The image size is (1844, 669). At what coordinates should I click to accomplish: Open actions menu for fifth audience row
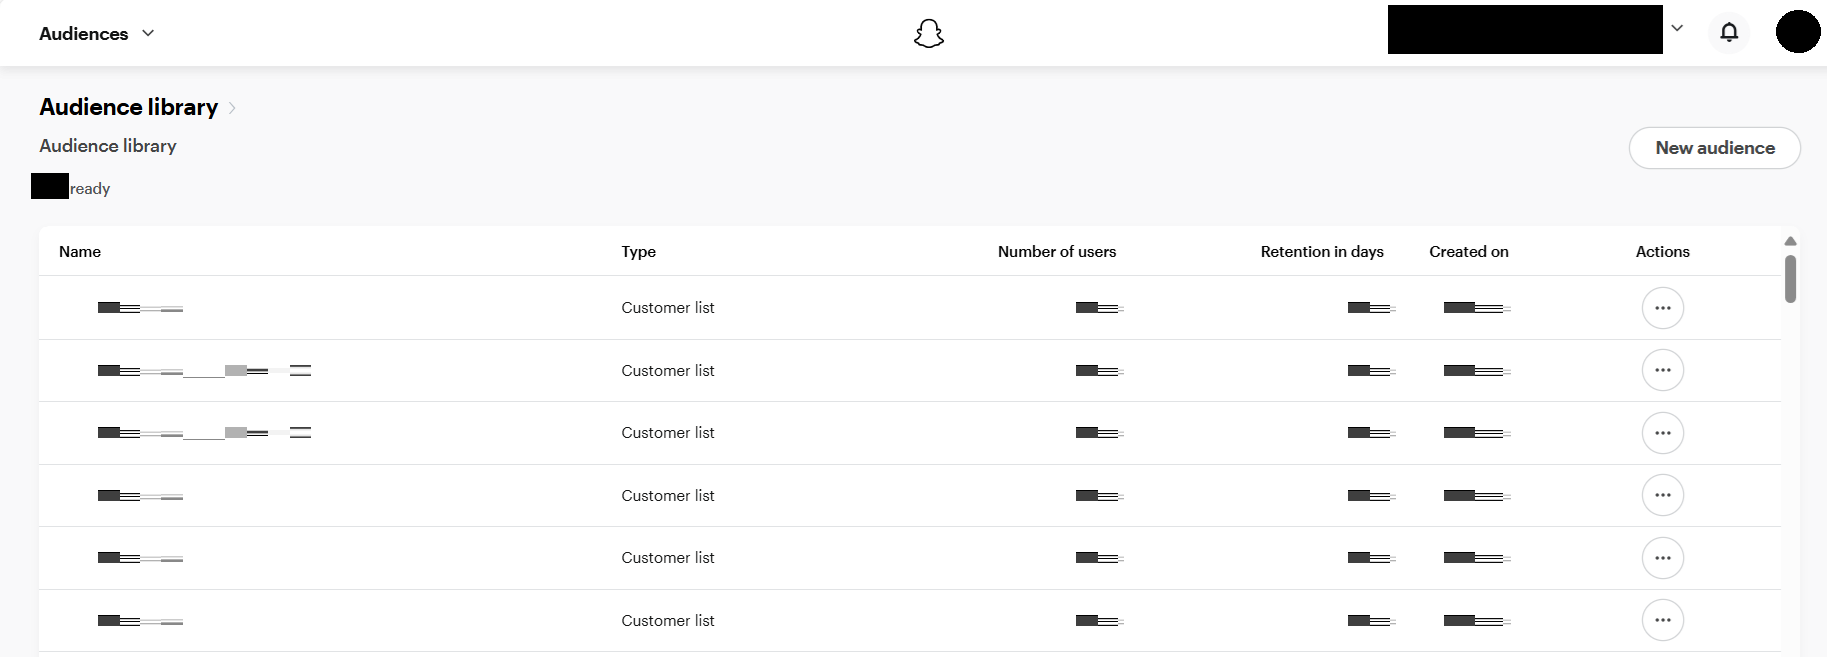1662,558
